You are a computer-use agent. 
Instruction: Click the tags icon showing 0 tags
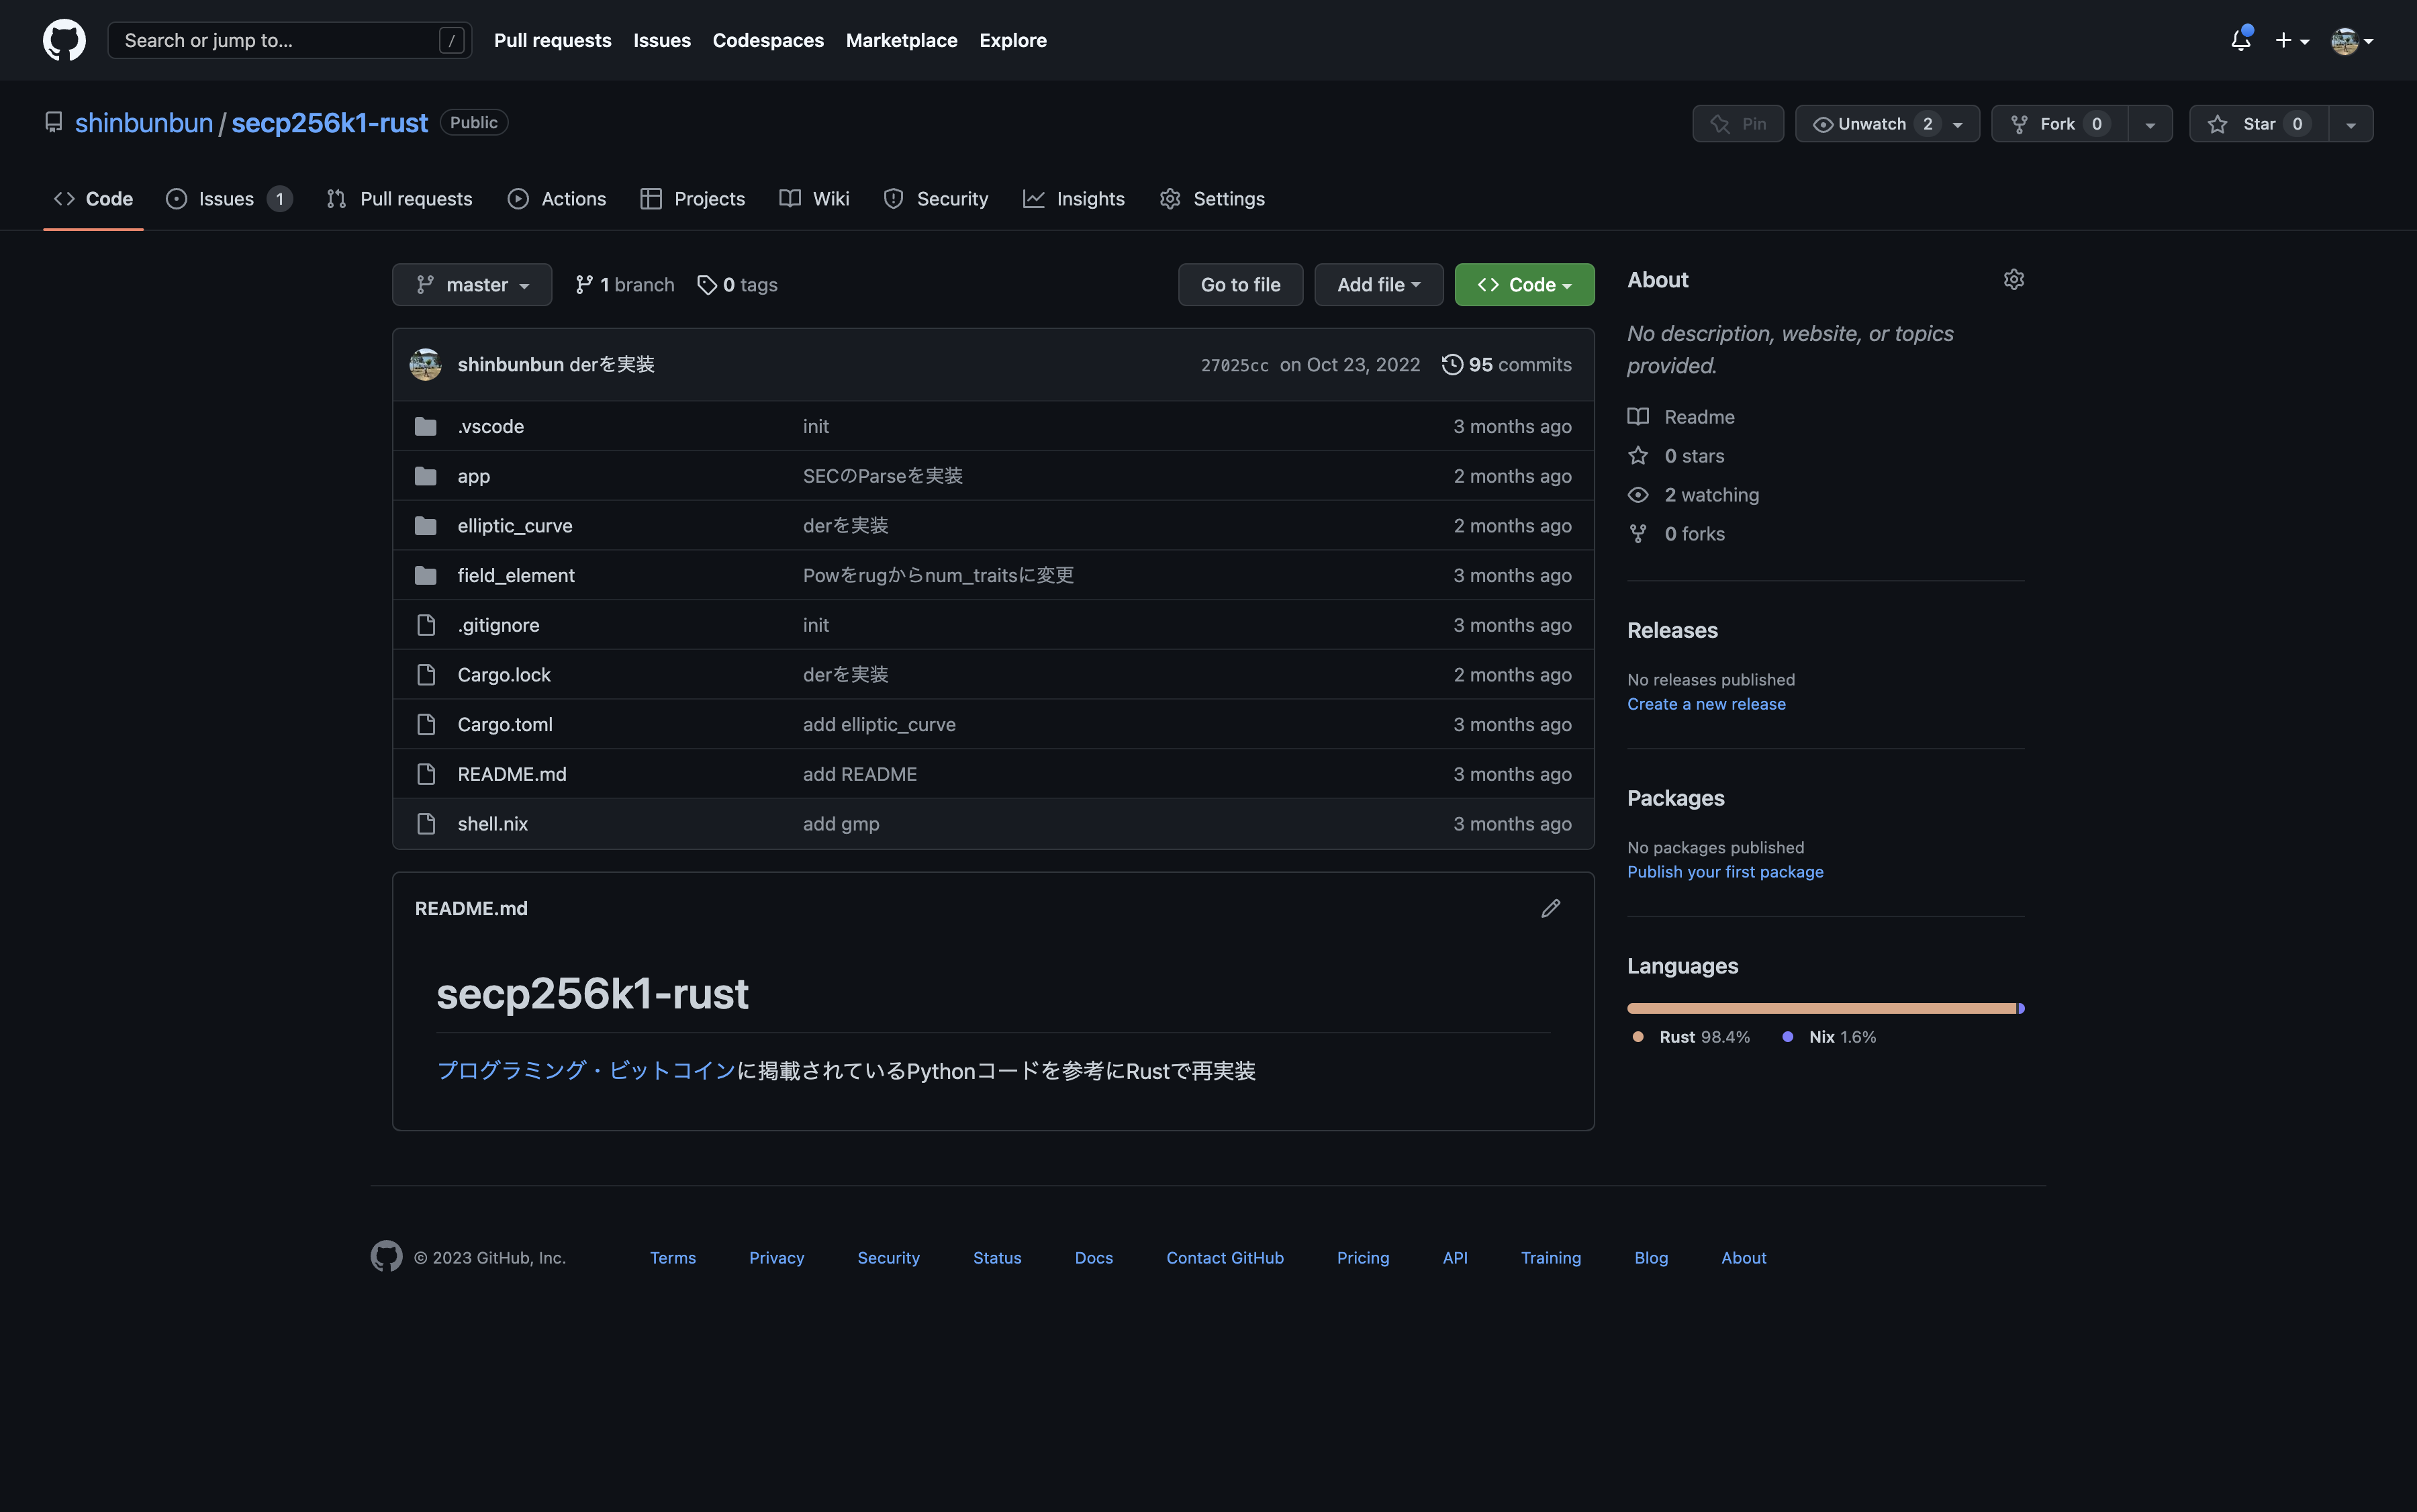pos(707,285)
